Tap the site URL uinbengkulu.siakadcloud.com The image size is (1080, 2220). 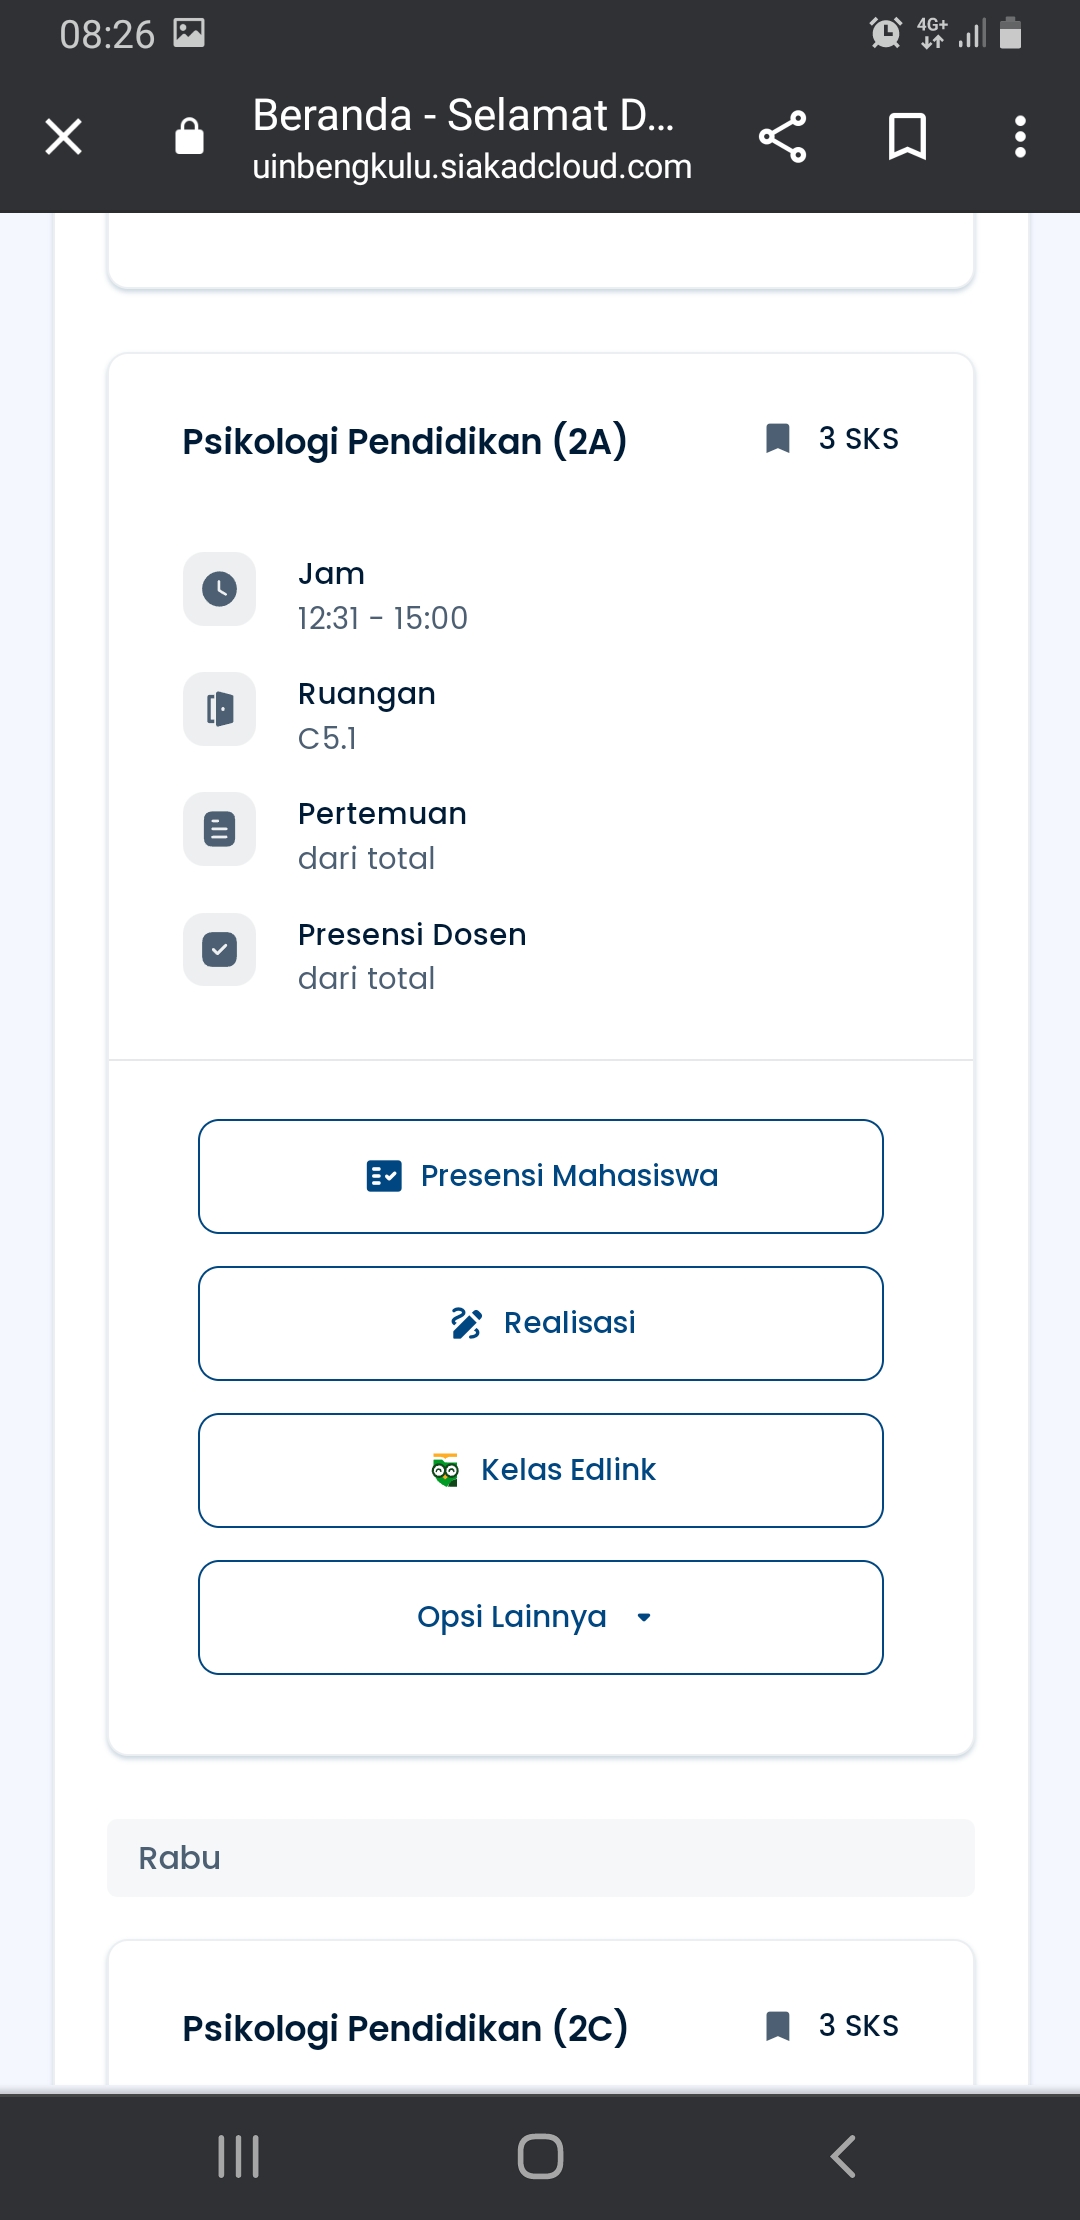pyautogui.click(x=472, y=167)
